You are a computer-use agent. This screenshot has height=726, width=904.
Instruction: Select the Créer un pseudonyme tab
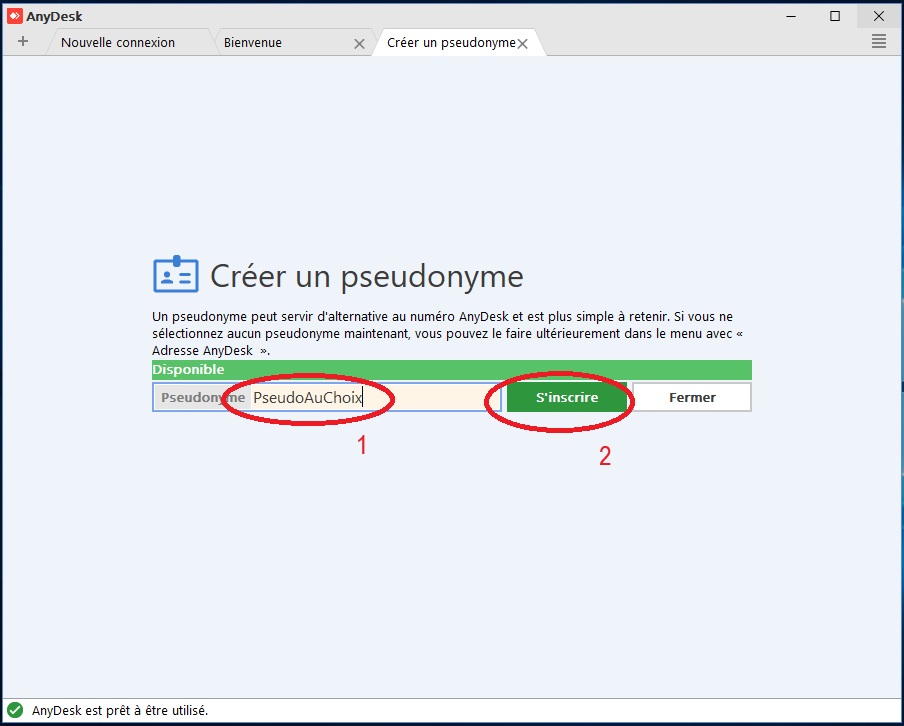click(451, 43)
